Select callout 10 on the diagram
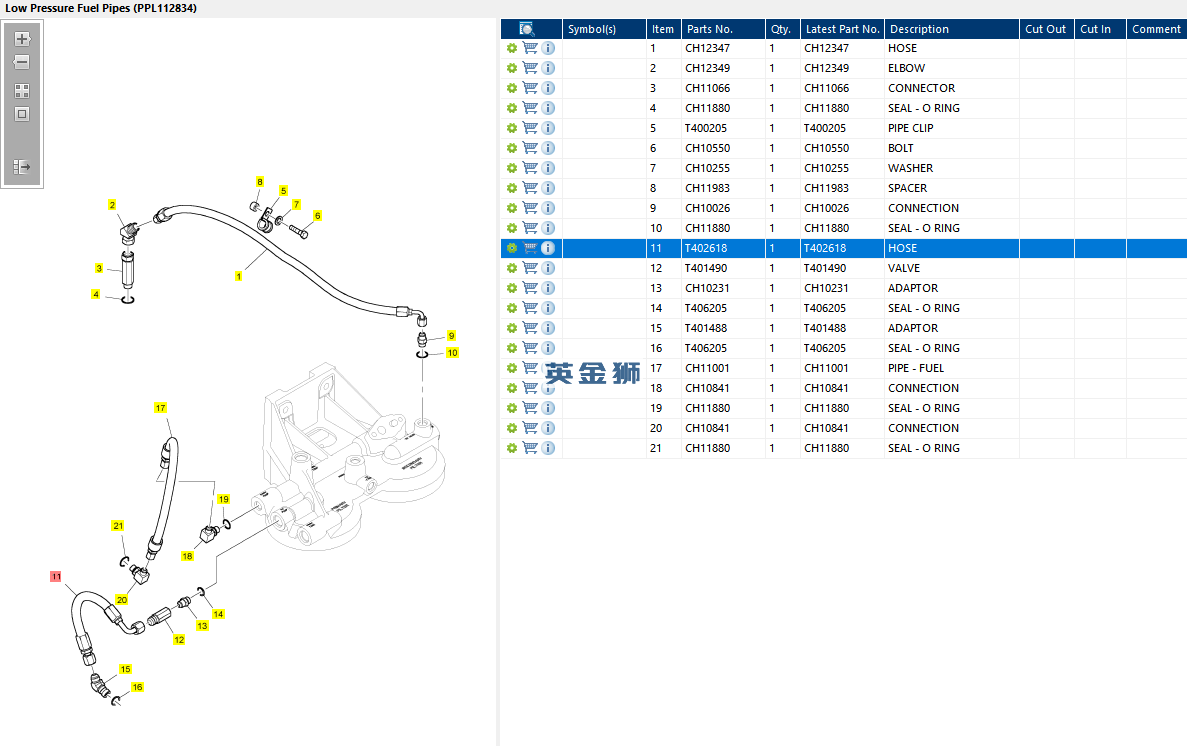Image resolution: width=1187 pixels, height=746 pixels. point(452,353)
